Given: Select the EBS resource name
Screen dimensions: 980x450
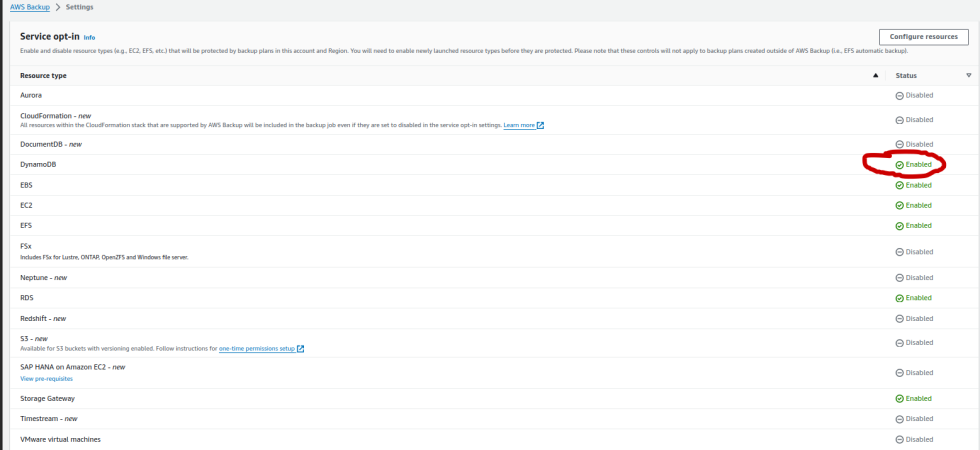Looking at the screenshot, I should (26, 185).
